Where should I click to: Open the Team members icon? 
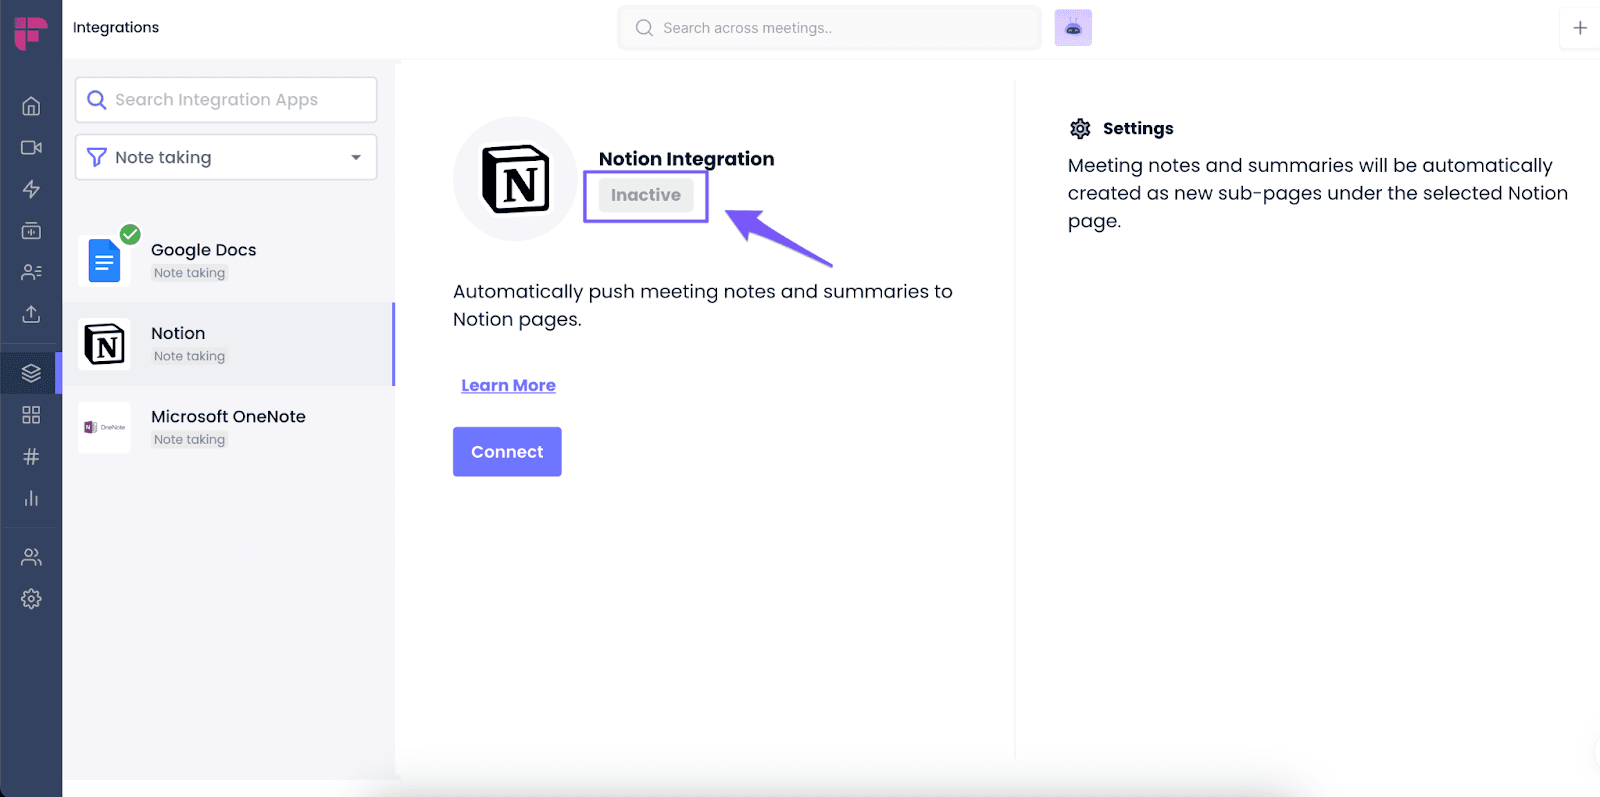tap(31, 557)
